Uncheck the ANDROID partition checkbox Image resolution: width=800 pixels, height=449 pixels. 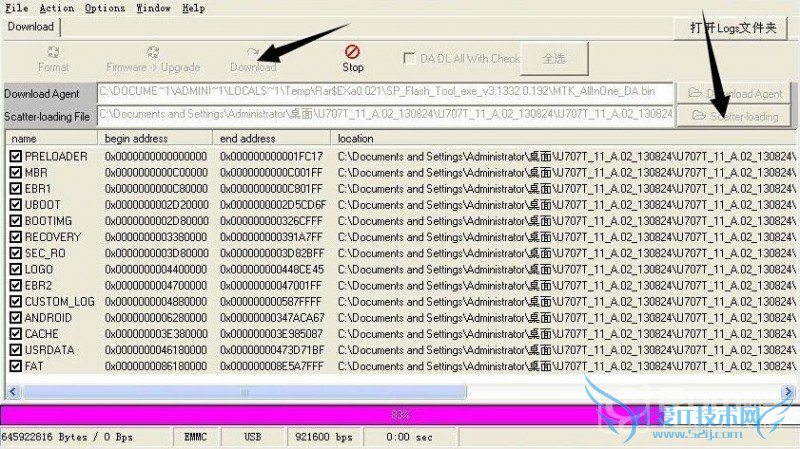click(15, 317)
